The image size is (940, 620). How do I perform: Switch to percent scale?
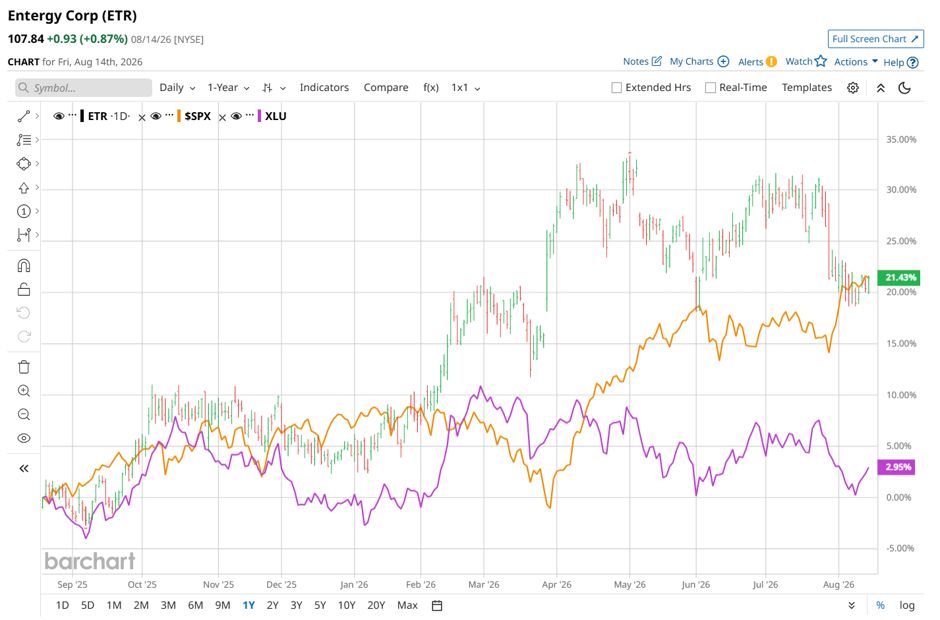tap(880, 606)
